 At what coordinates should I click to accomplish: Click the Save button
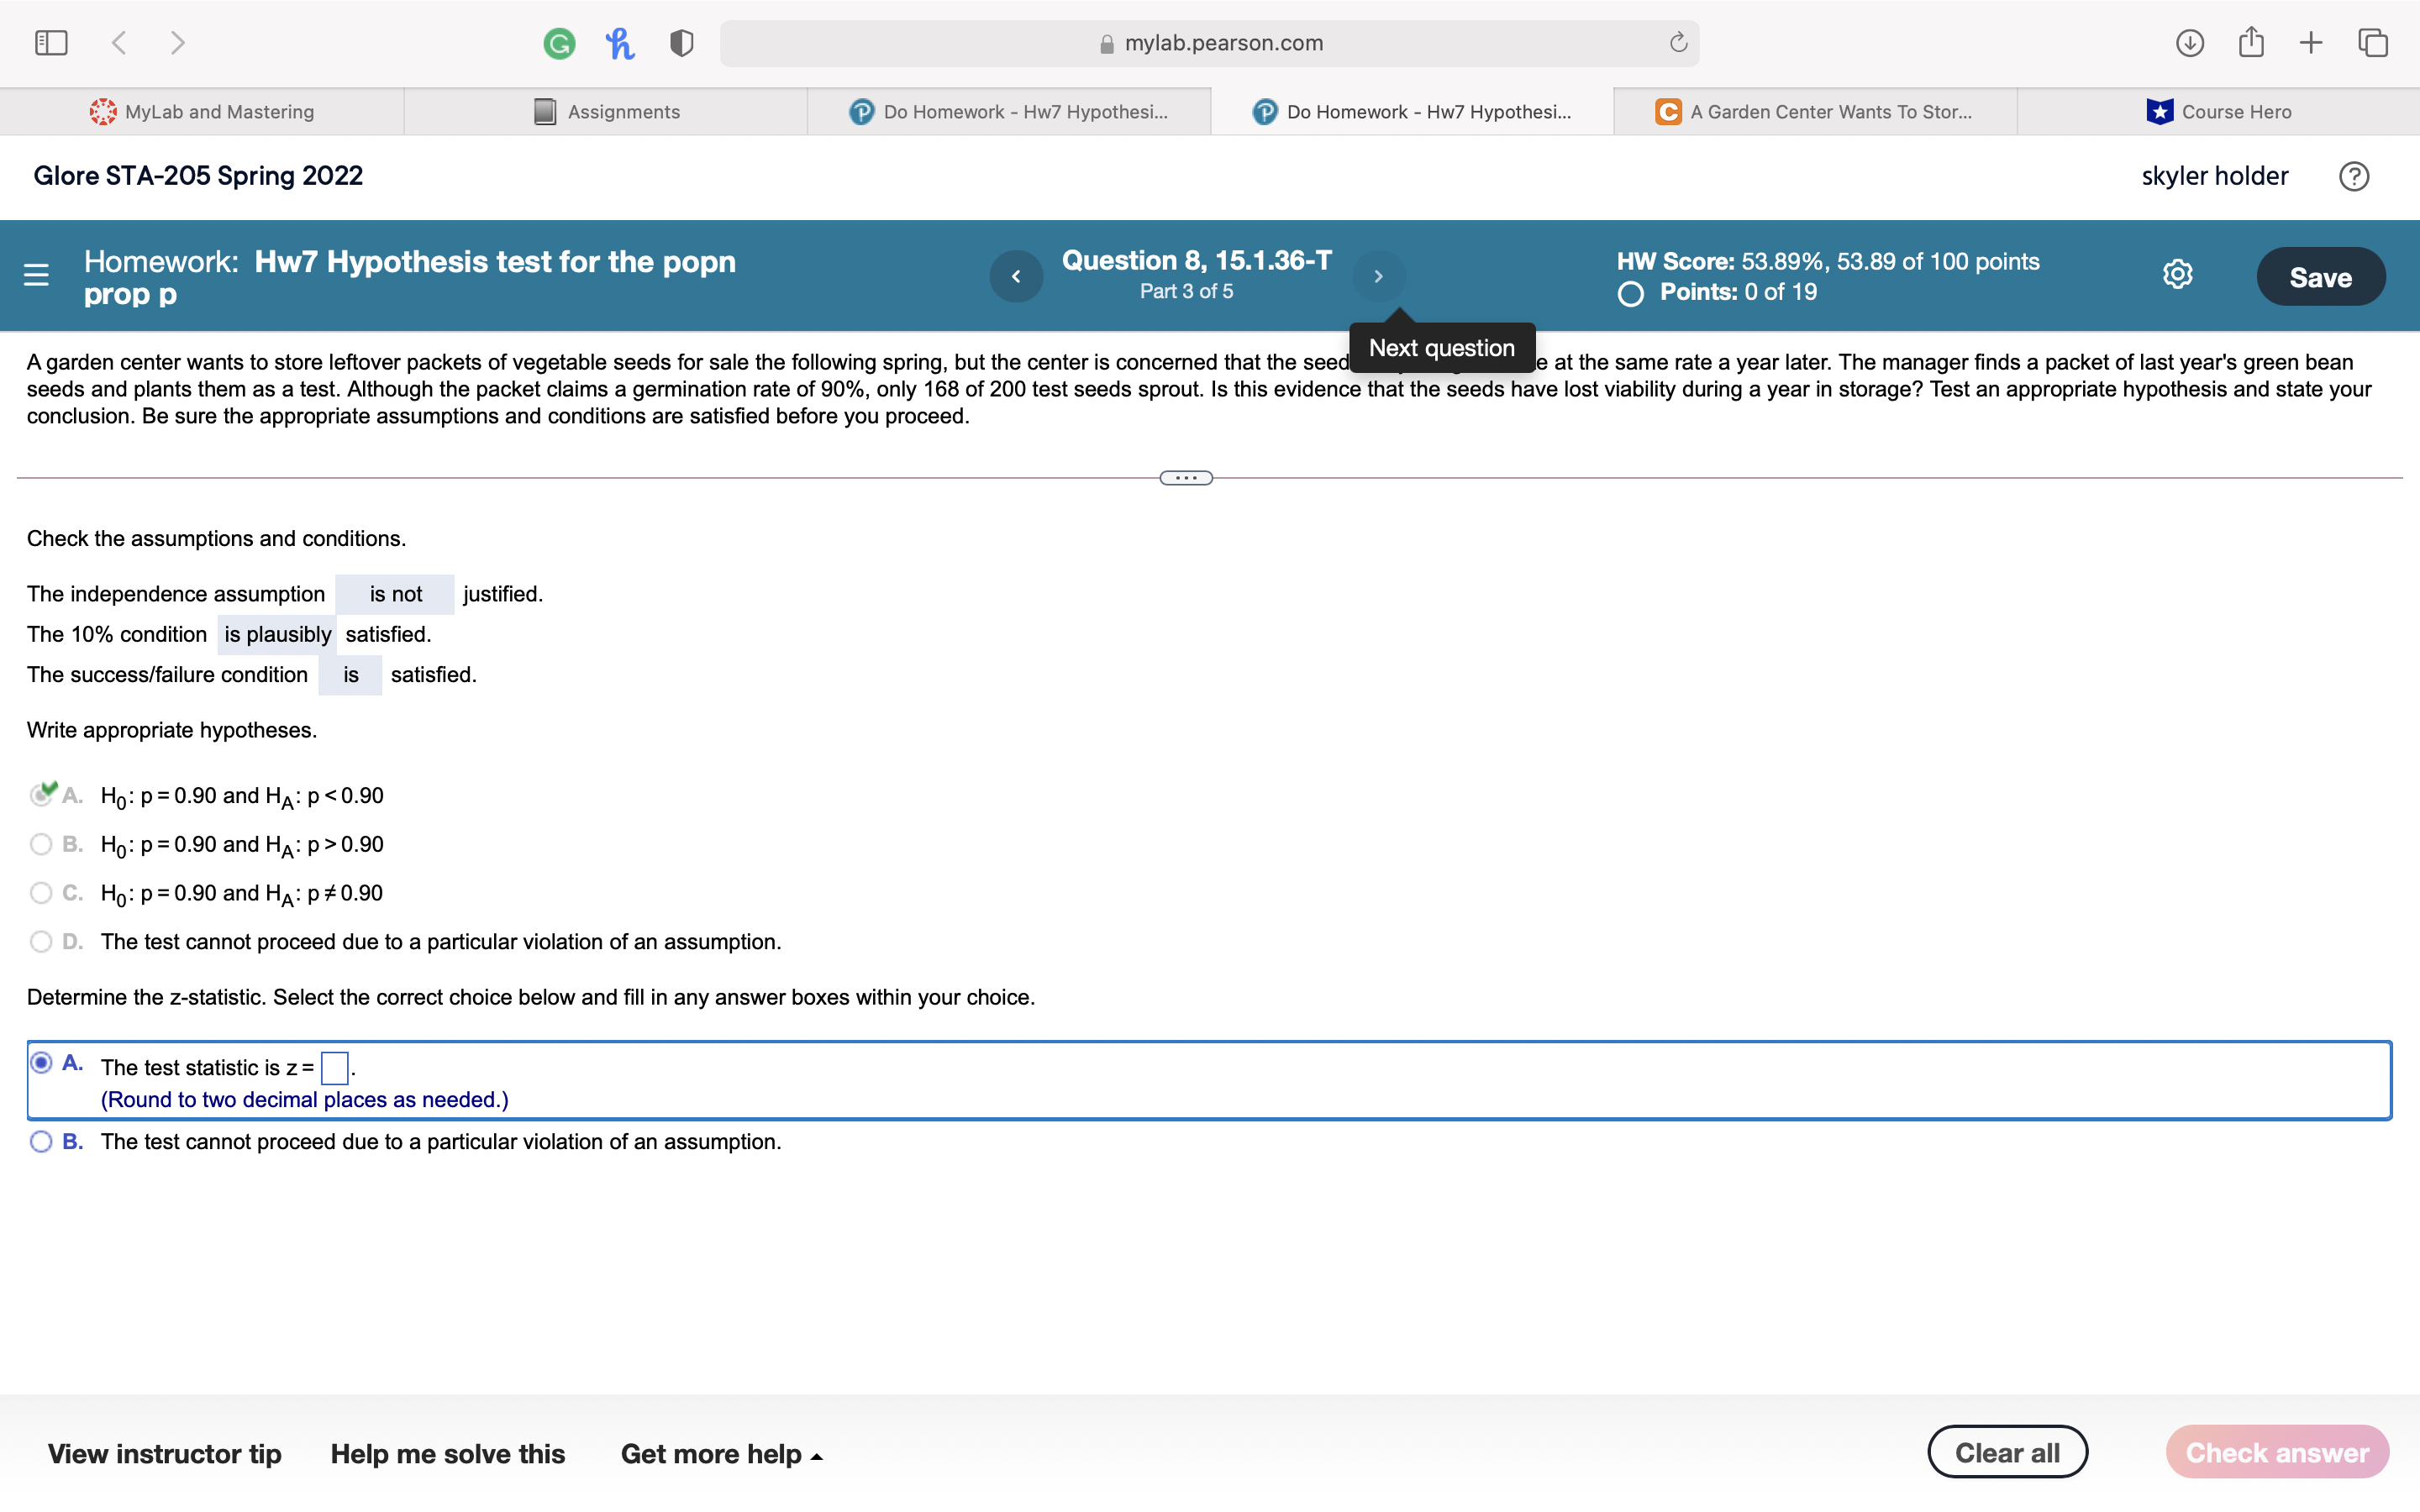point(2320,276)
